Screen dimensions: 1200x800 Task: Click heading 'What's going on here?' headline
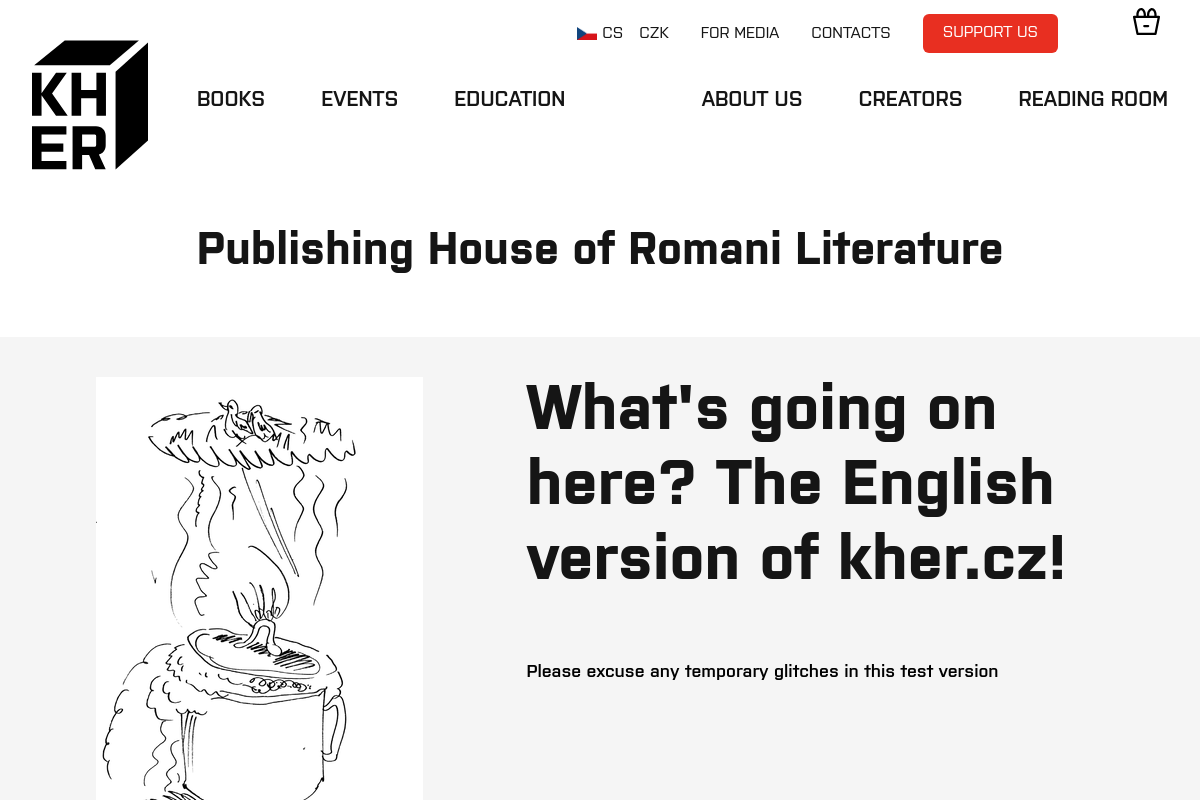pyautogui.click(x=796, y=483)
